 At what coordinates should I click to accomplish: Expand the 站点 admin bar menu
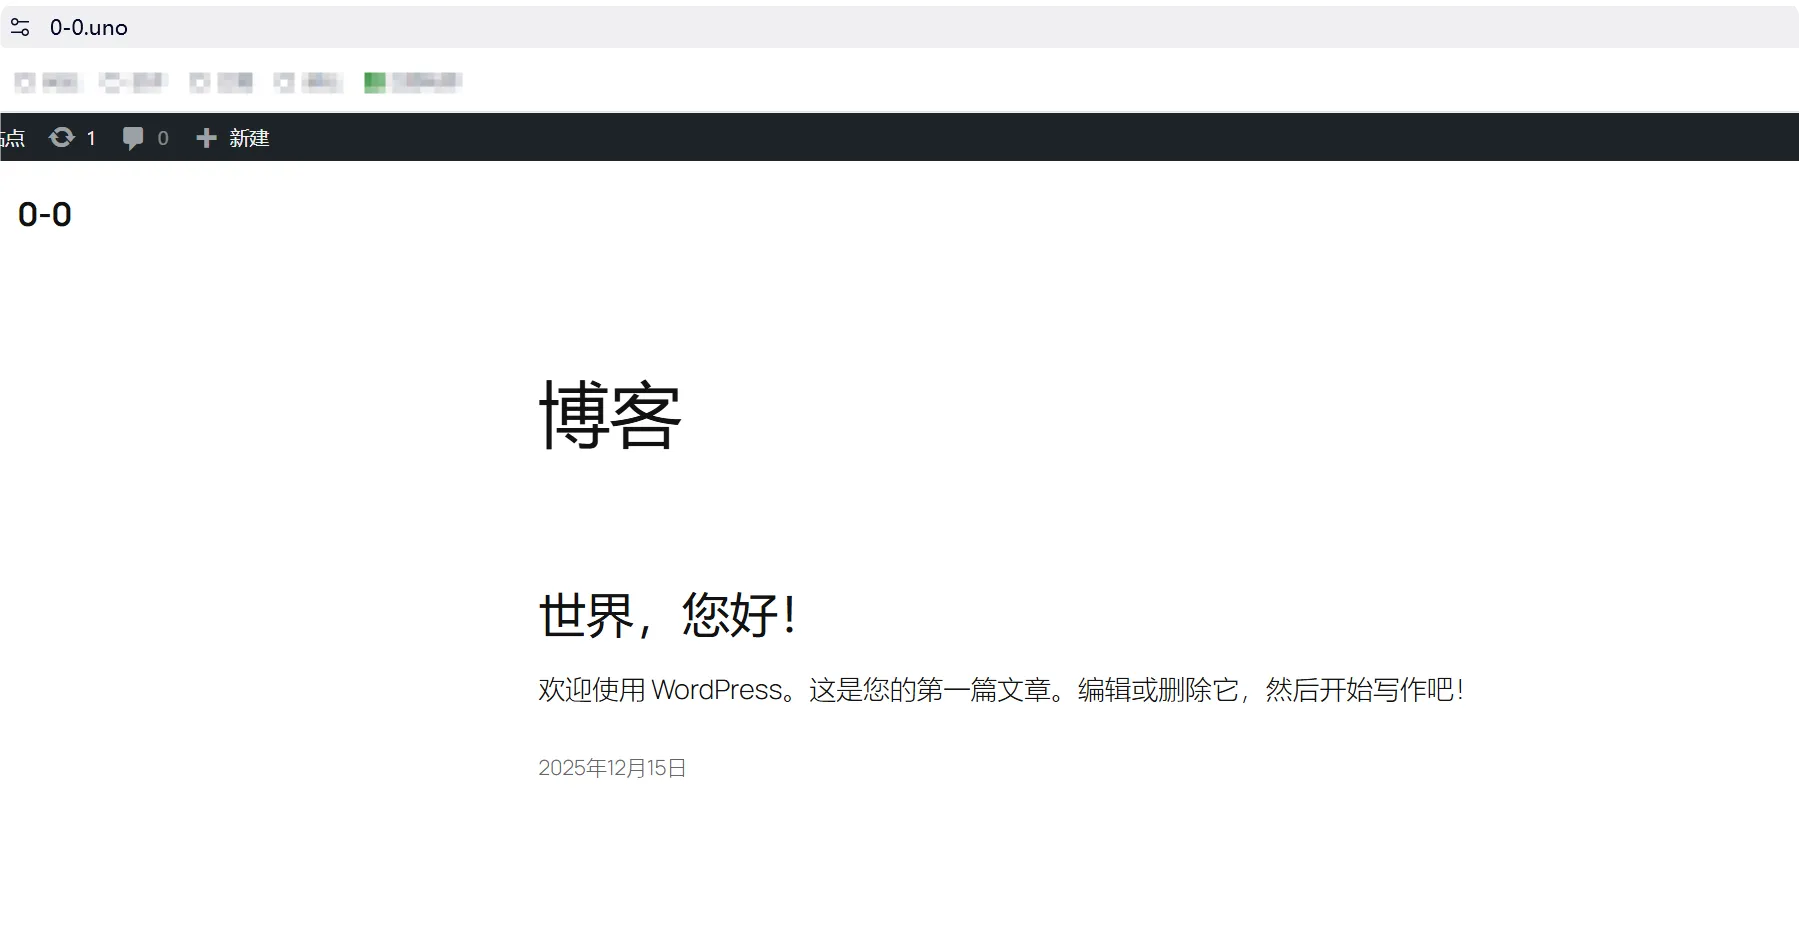12,137
